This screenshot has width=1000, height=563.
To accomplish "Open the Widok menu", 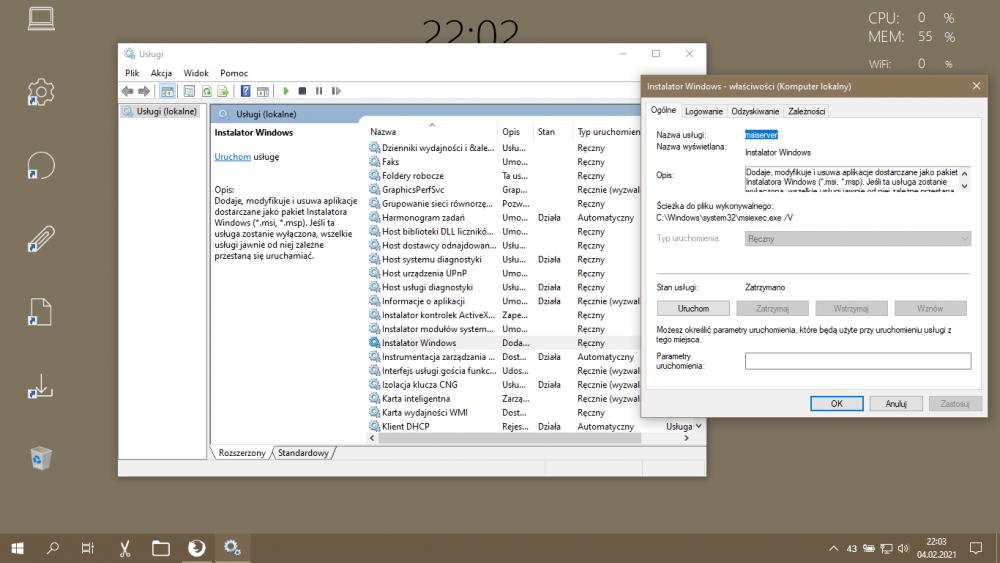I will point(196,73).
